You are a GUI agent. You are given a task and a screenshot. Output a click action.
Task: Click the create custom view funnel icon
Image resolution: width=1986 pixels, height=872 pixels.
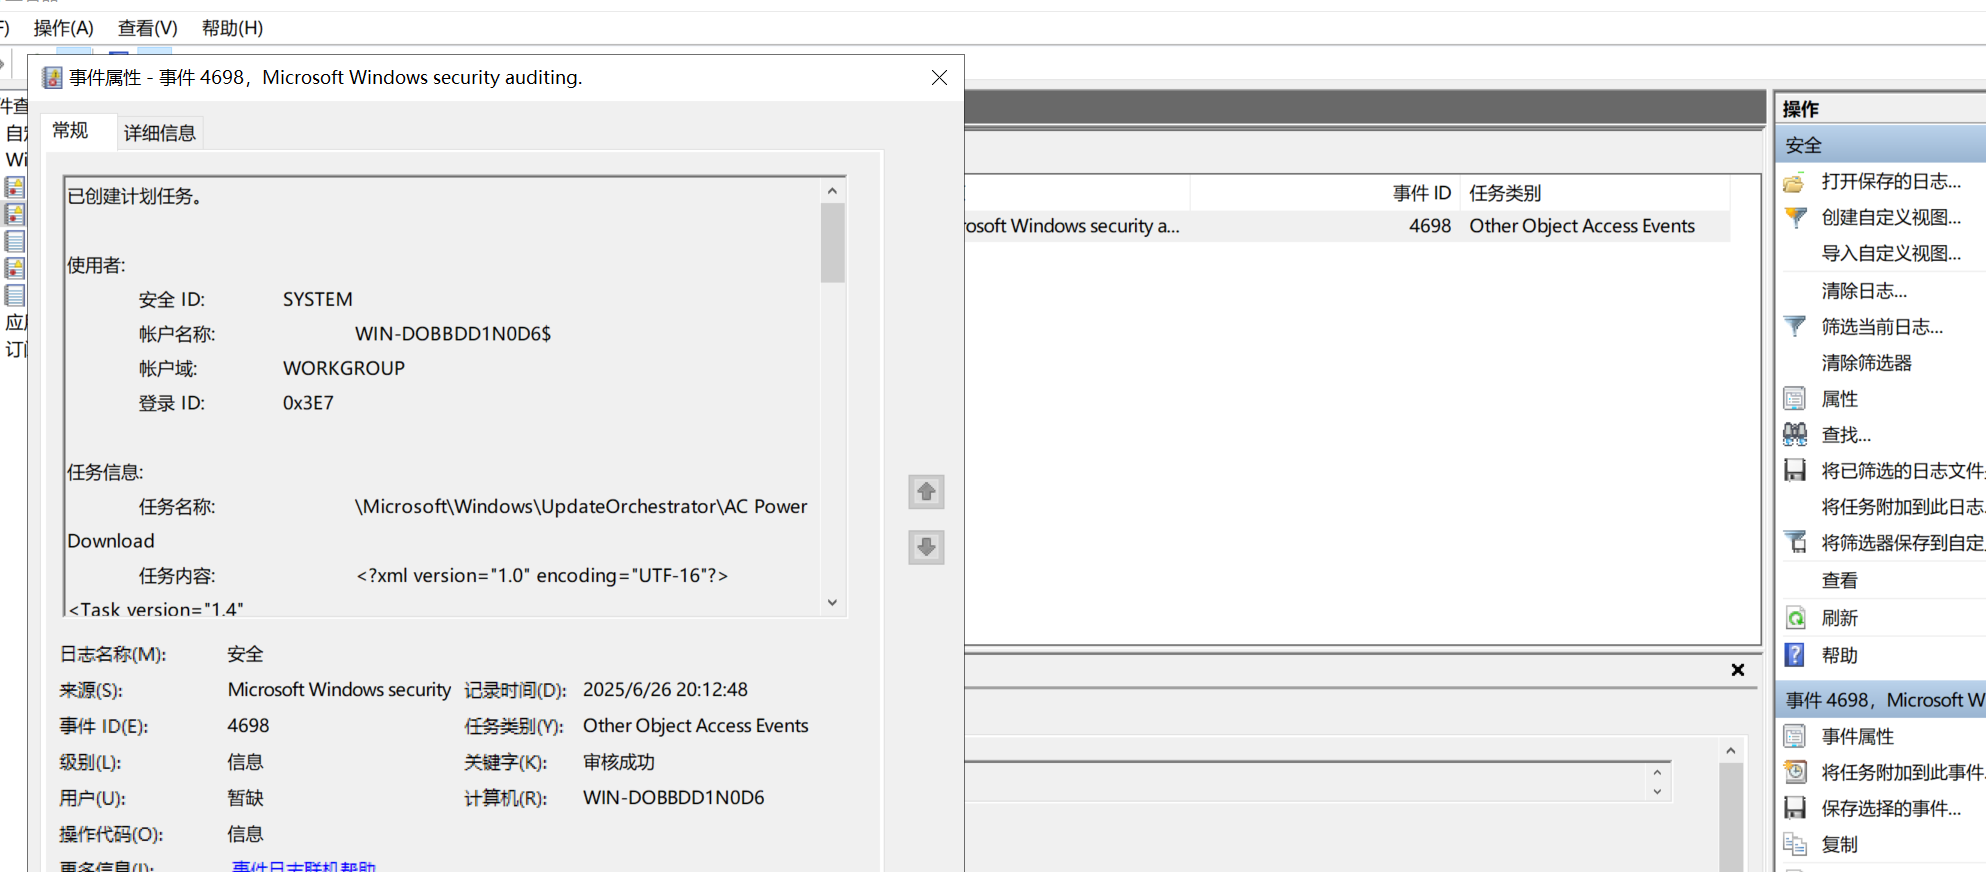click(x=1794, y=218)
